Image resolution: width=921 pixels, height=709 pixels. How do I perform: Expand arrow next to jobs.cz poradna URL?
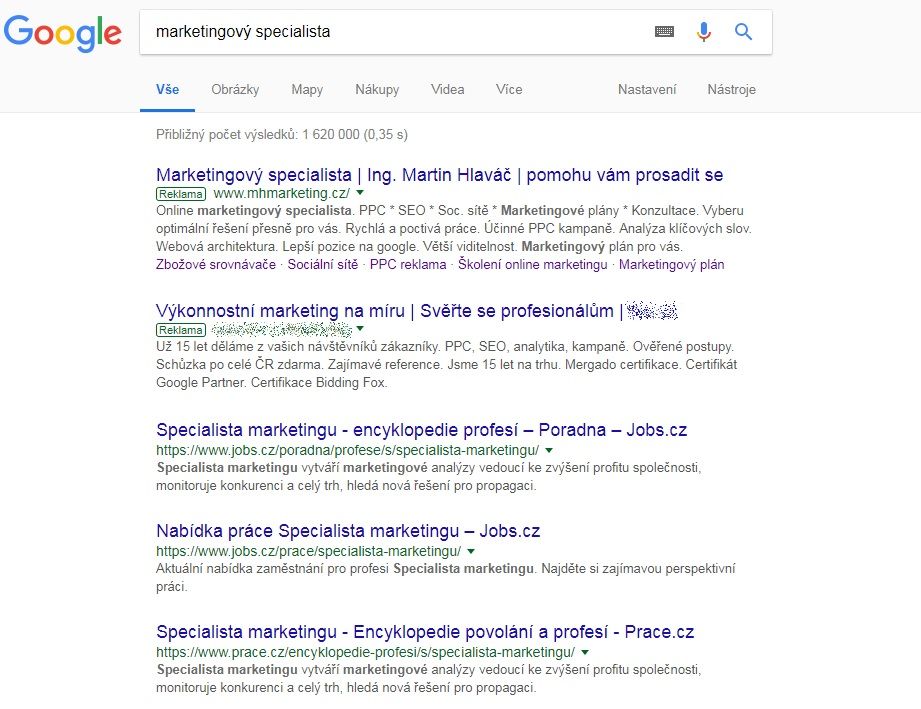[549, 451]
